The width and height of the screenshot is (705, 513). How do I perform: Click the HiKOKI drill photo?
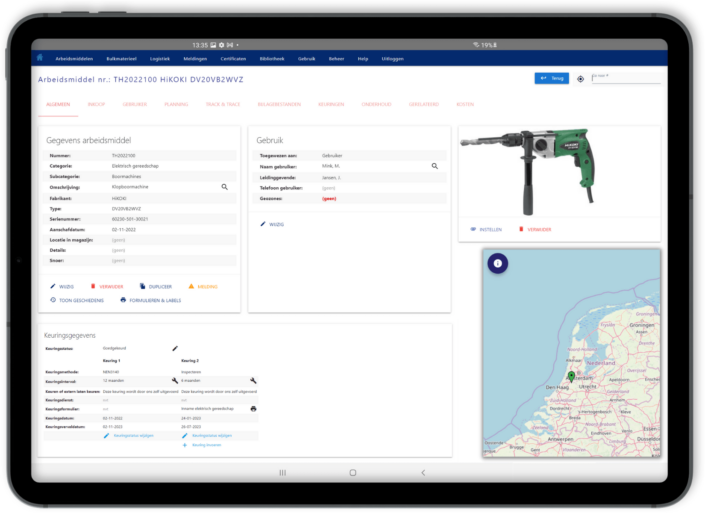point(528,171)
